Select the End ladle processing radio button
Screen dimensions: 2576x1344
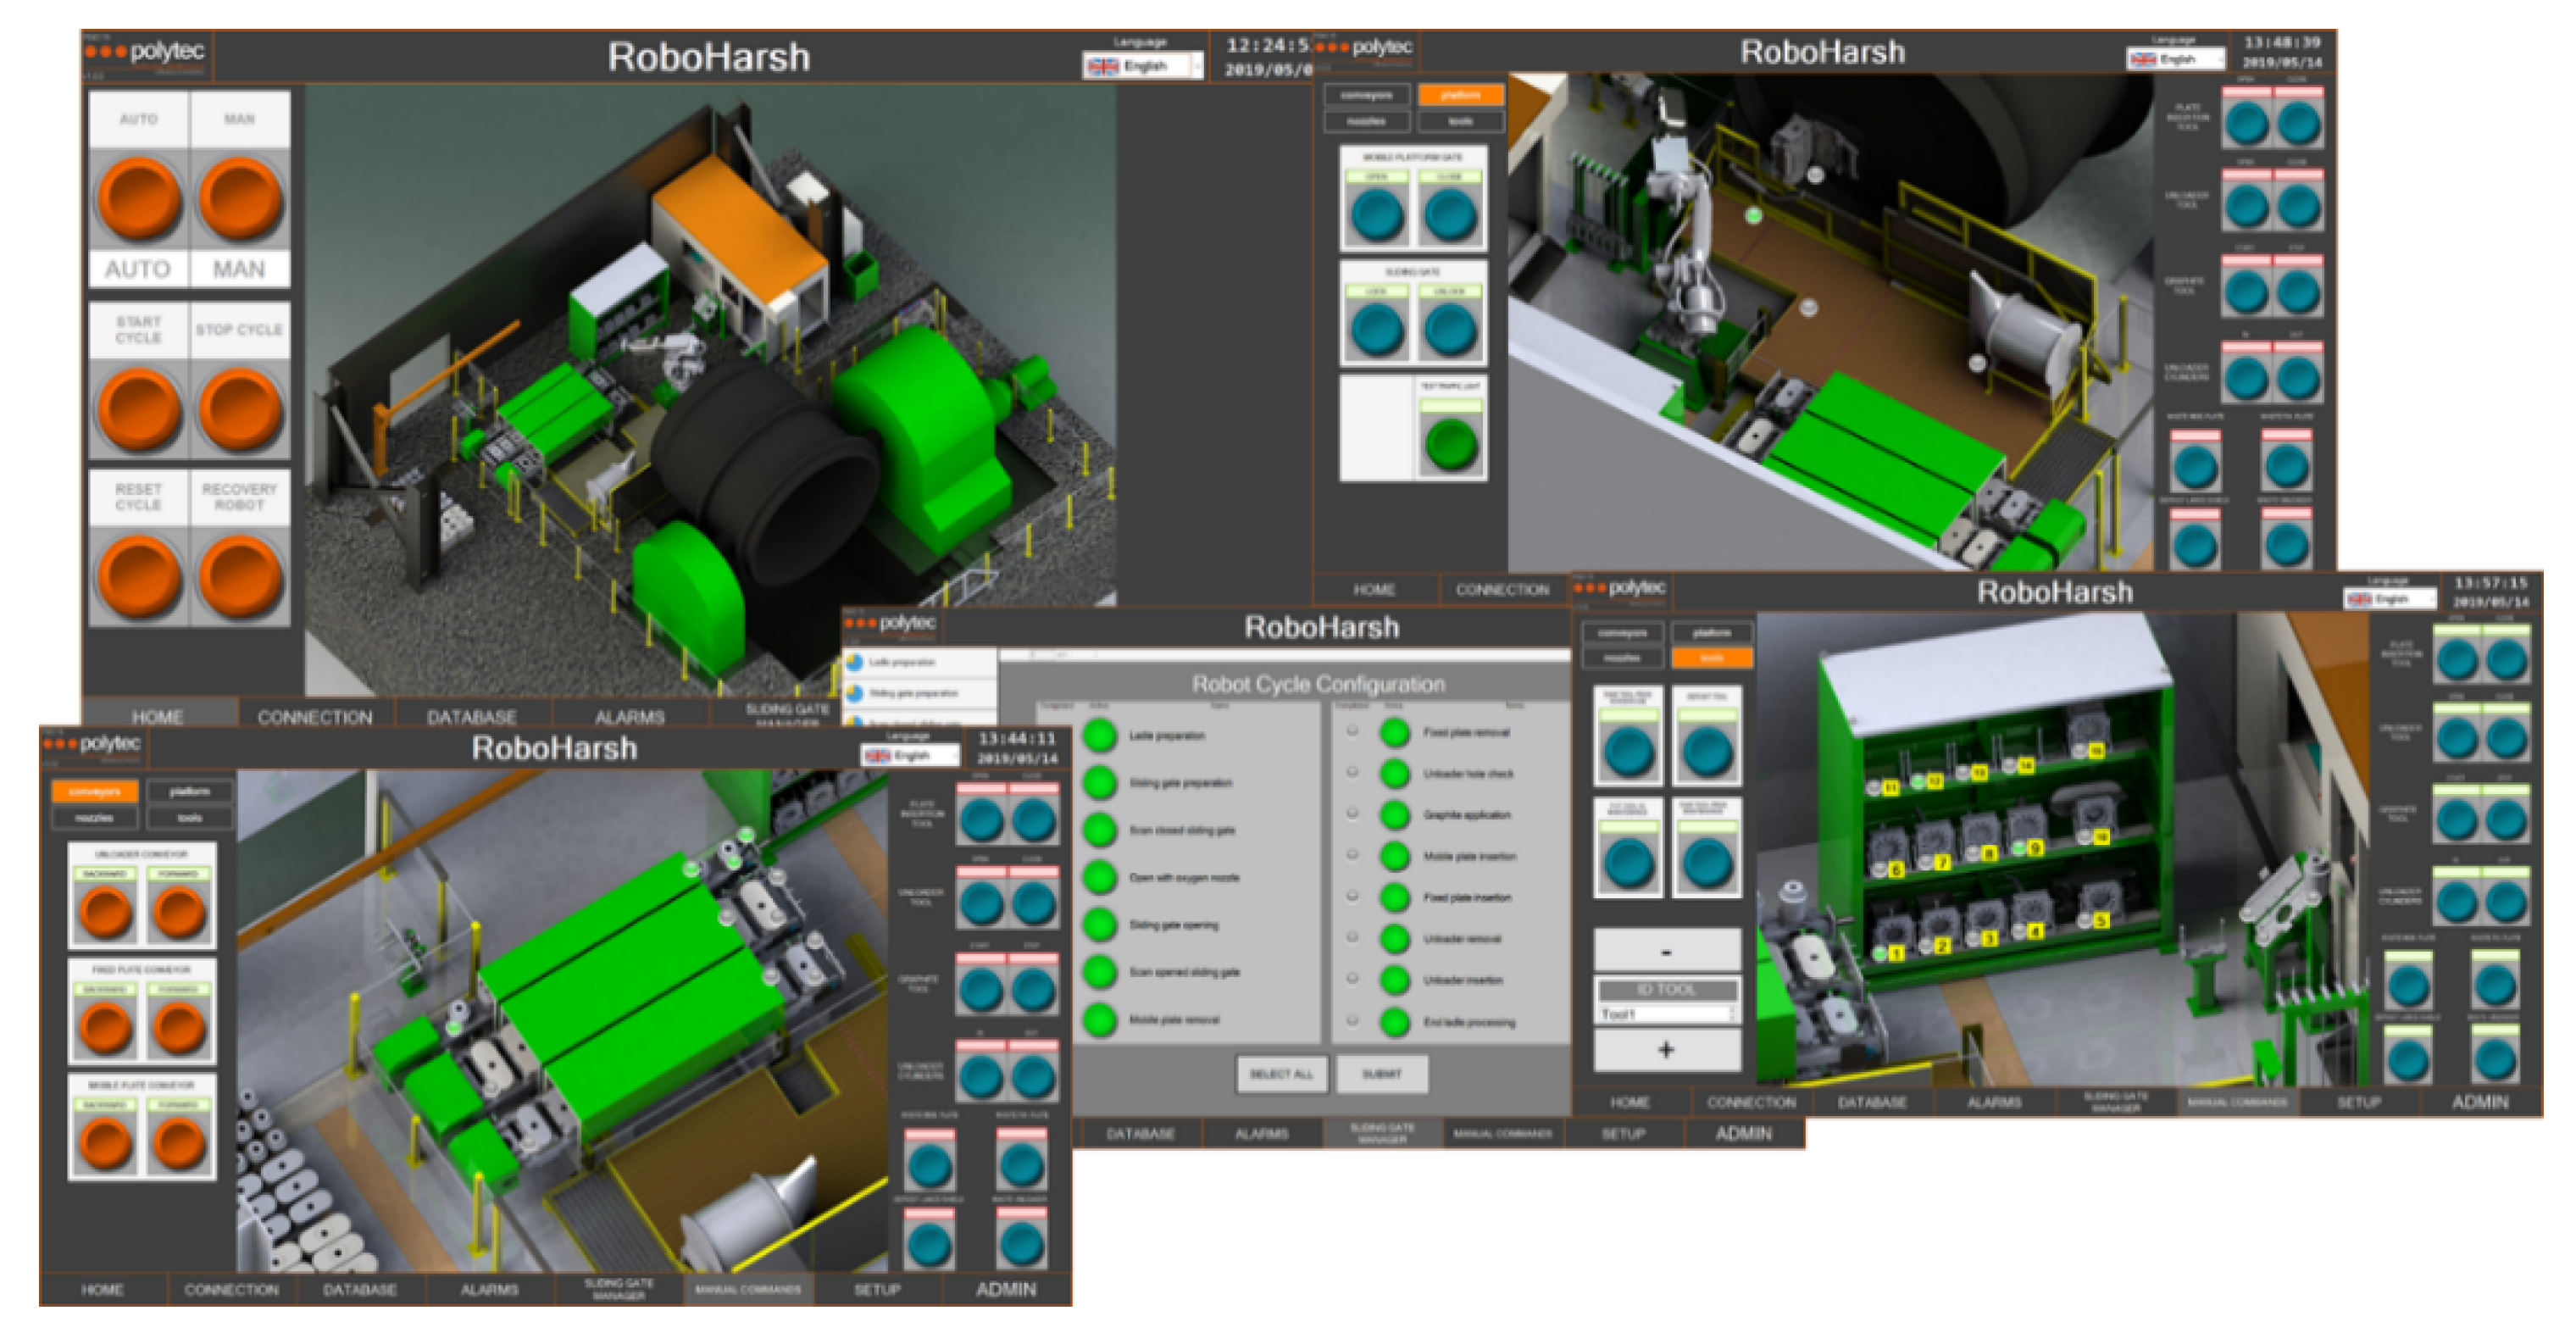1352,1021
